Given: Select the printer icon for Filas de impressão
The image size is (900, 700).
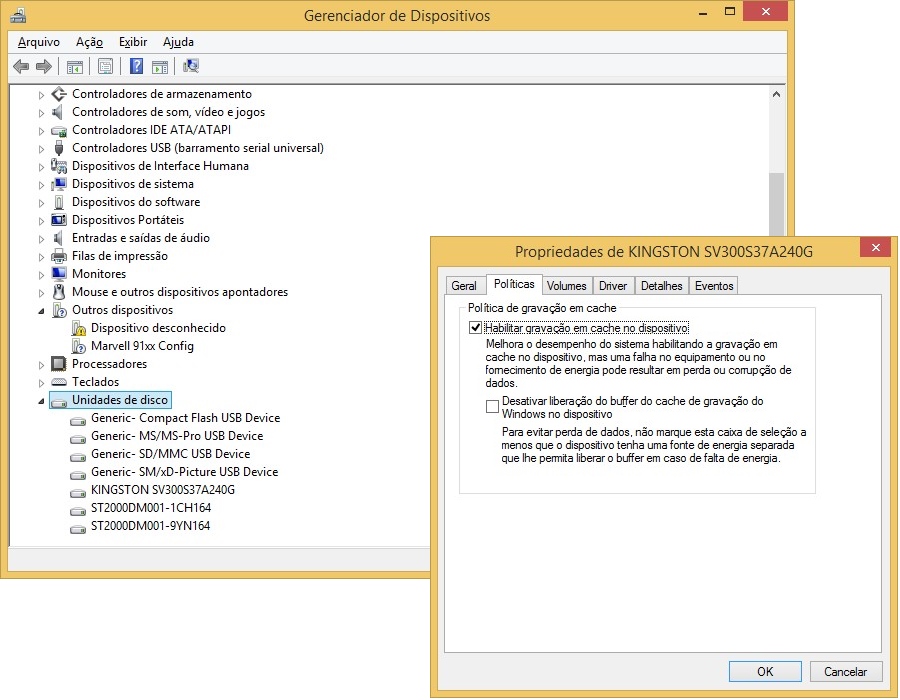Looking at the screenshot, I should [59, 256].
